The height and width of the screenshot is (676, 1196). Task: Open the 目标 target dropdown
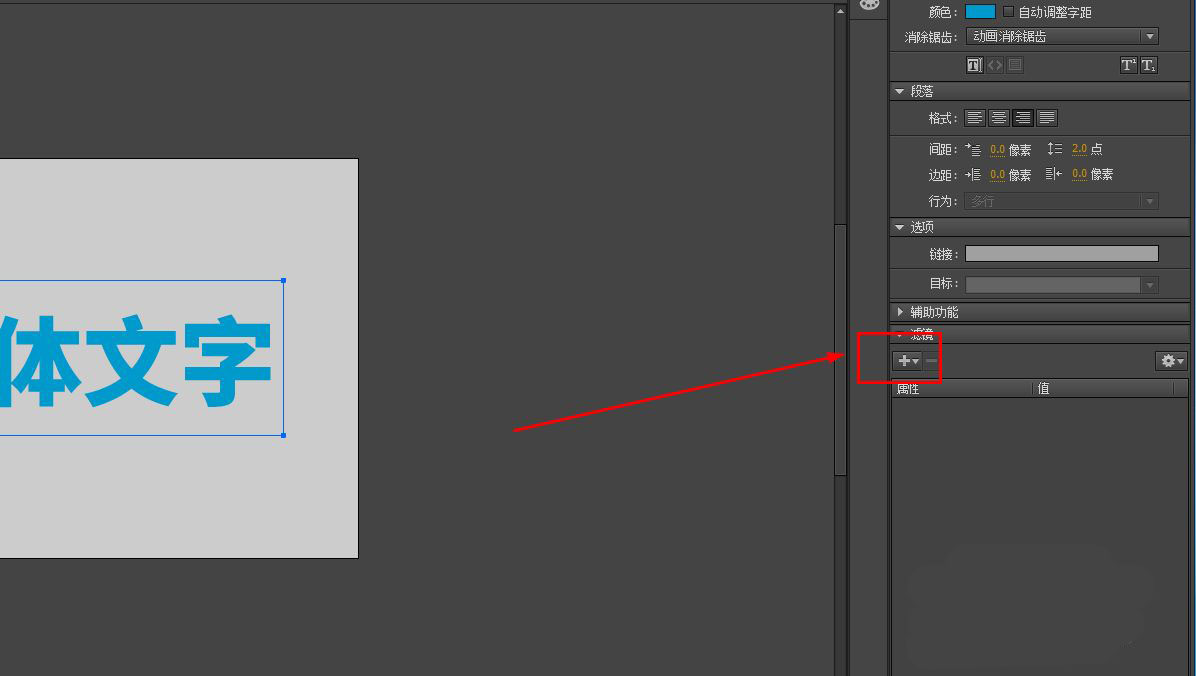click(x=1062, y=285)
